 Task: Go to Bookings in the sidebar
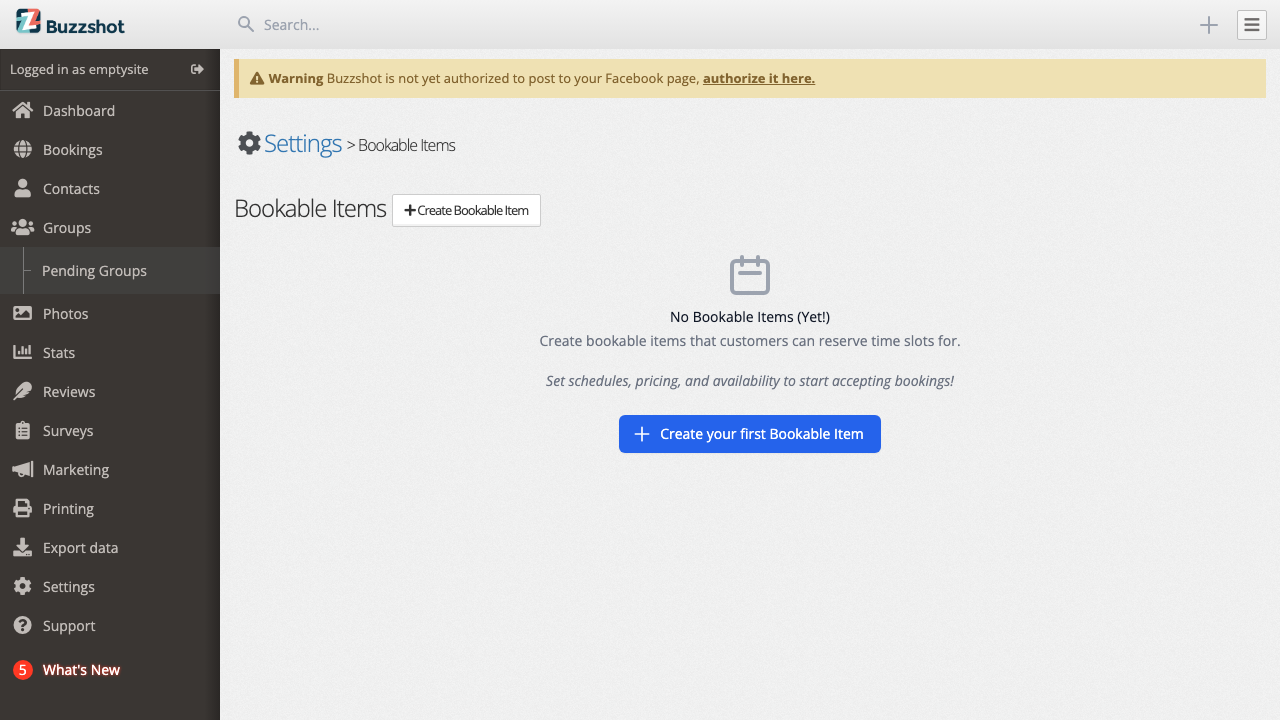click(110, 150)
